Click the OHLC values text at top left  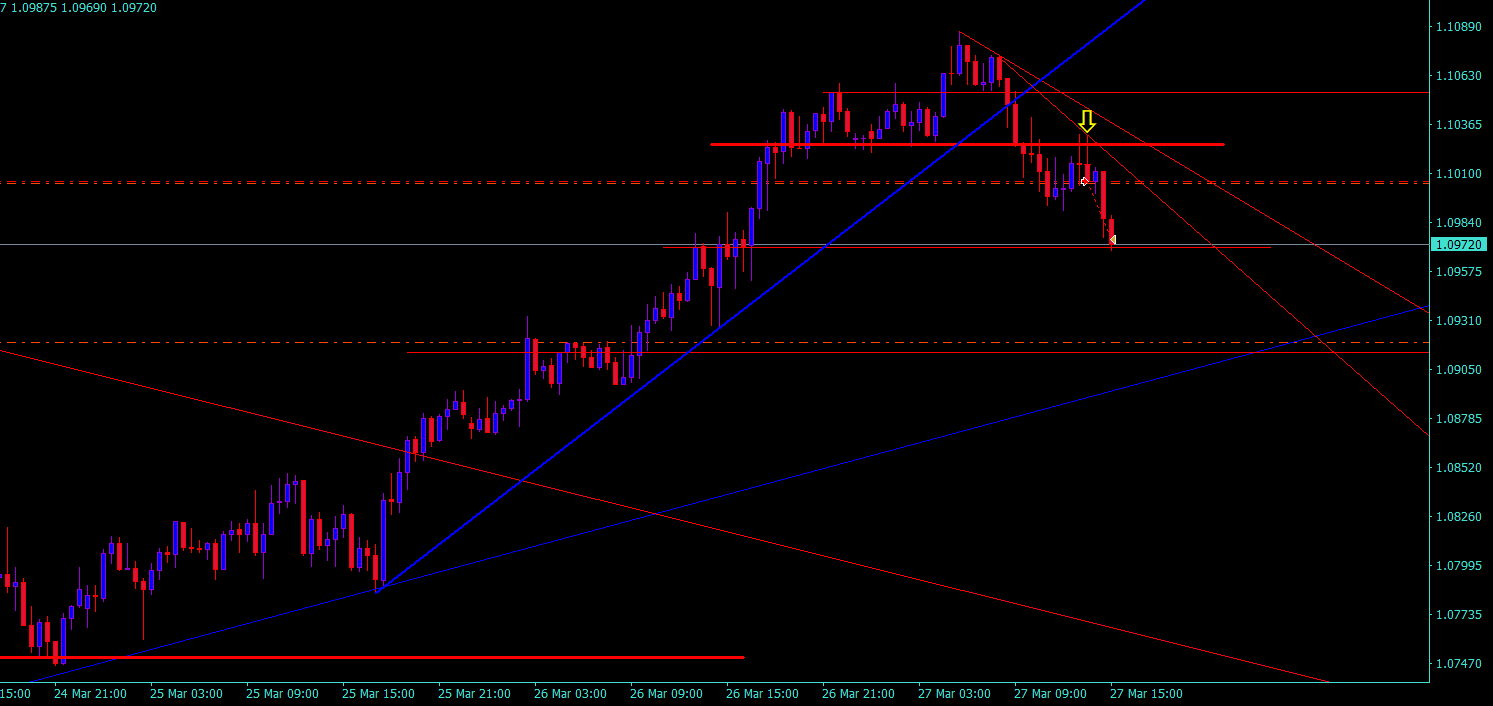(x=79, y=7)
